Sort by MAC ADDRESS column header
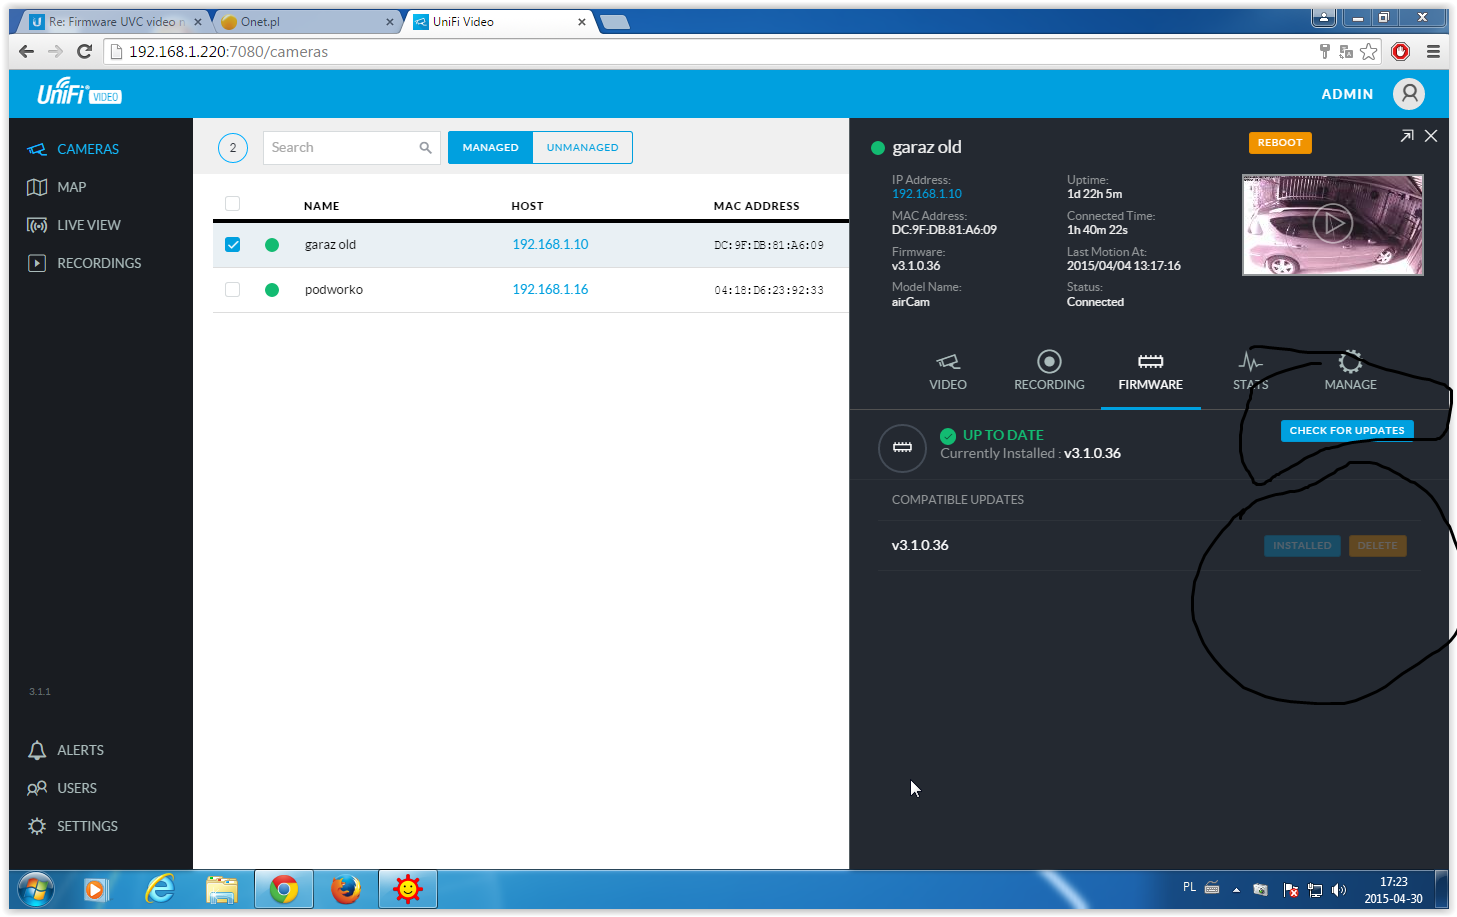Image resolution: width=1457 pixels, height=917 pixels. pyautogui.click(x=756, y=206)
